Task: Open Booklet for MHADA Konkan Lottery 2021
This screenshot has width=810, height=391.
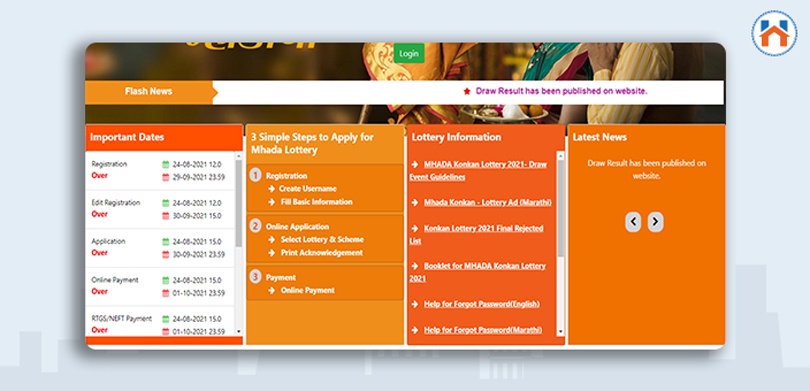Action: click(478, 272)
